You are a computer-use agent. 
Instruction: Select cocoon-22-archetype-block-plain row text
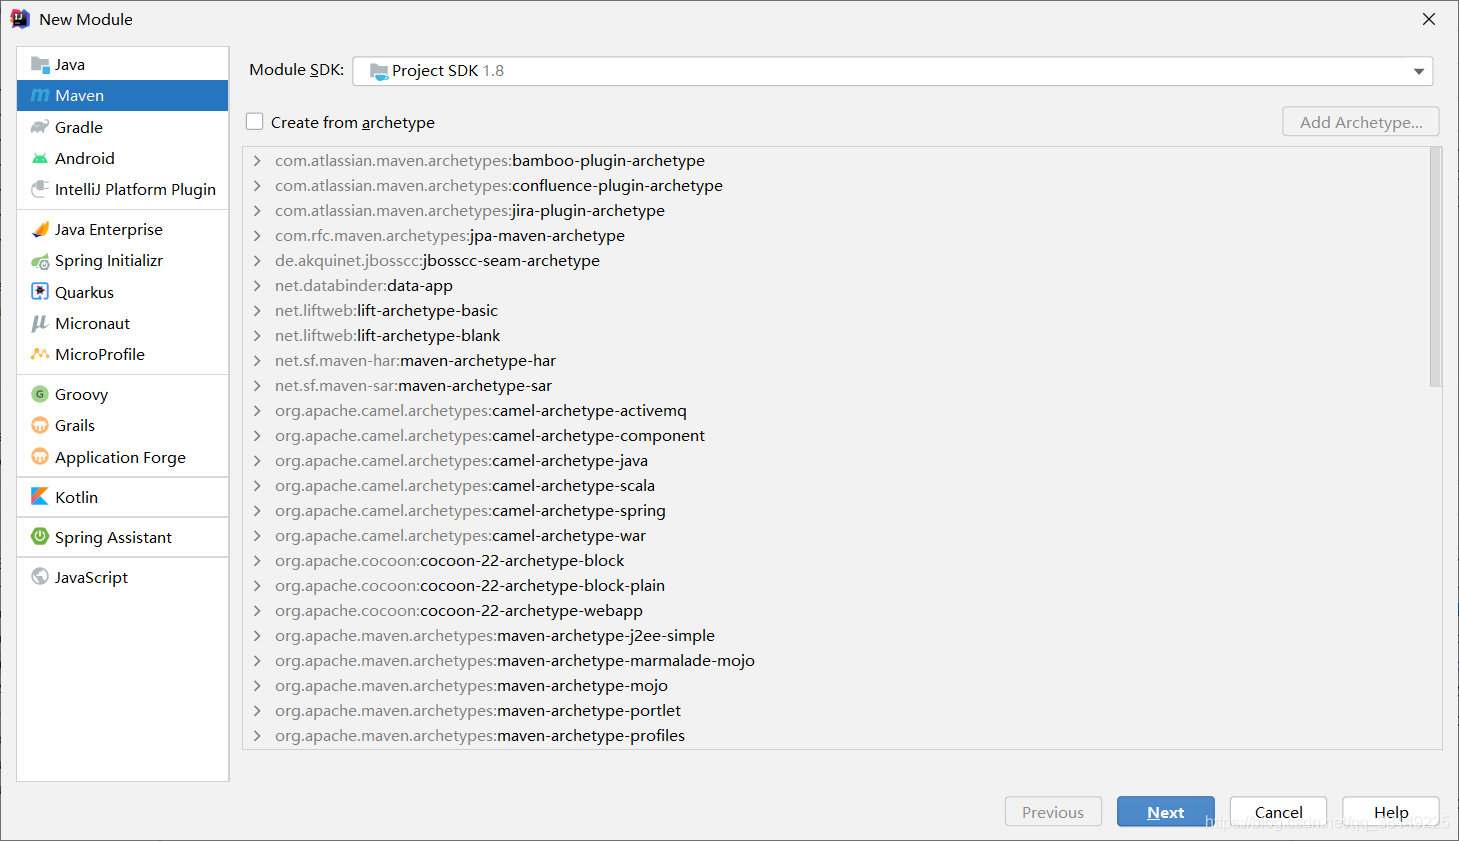click(x=470, y=586)
